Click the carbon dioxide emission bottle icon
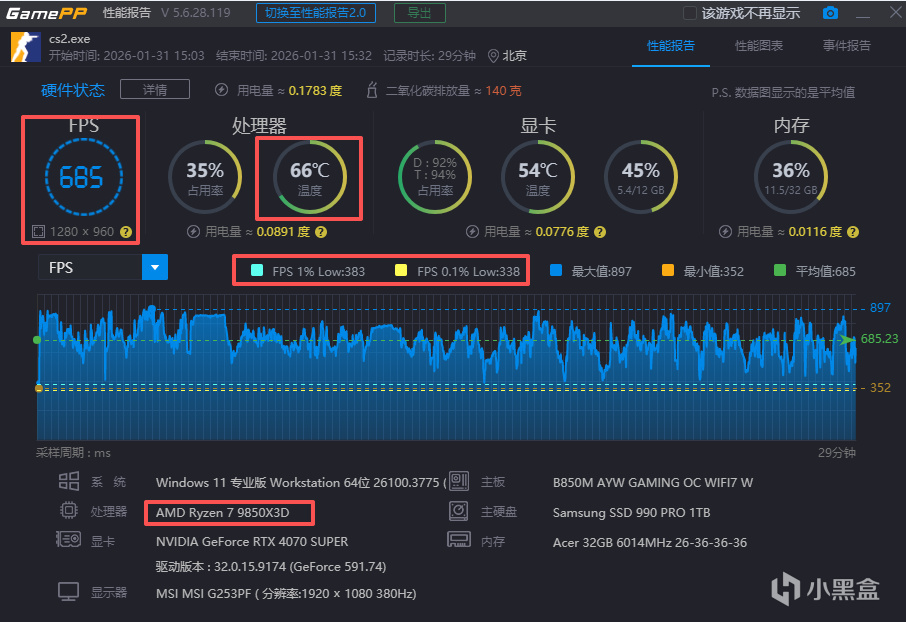Viewport: 906px width, 622px height. pyautogui.click(x=372, y=90)
